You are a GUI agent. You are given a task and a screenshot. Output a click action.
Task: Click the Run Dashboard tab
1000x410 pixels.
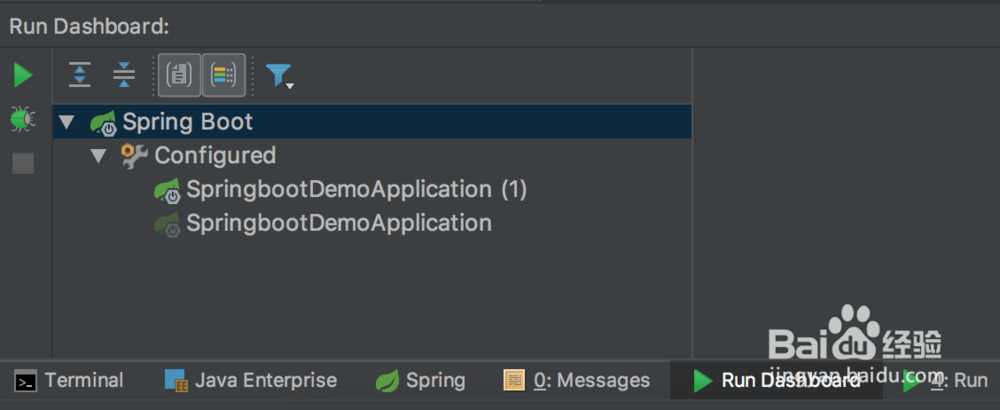[776, 381]
